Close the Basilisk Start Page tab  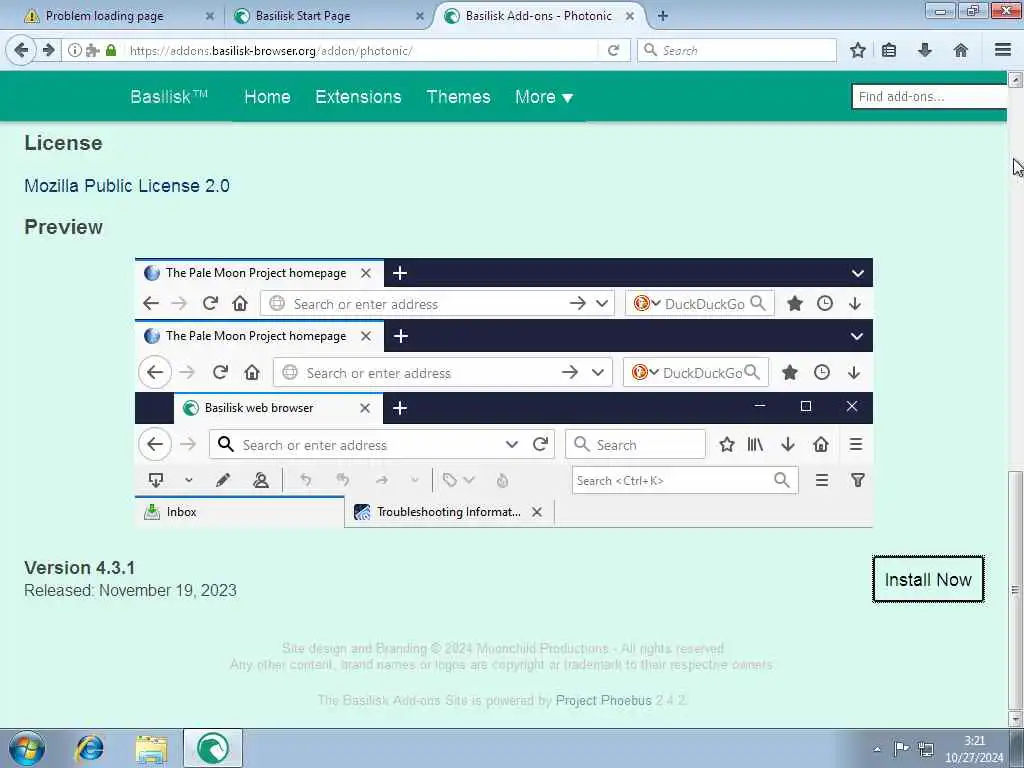pyautogui.click(x=420, y=16)
